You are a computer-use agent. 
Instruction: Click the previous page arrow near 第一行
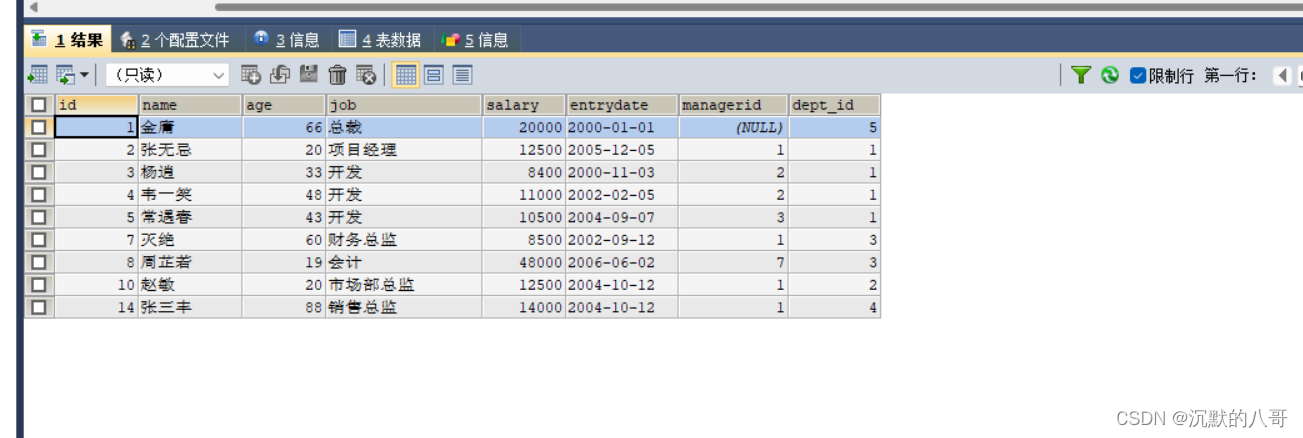point(1282,76)
